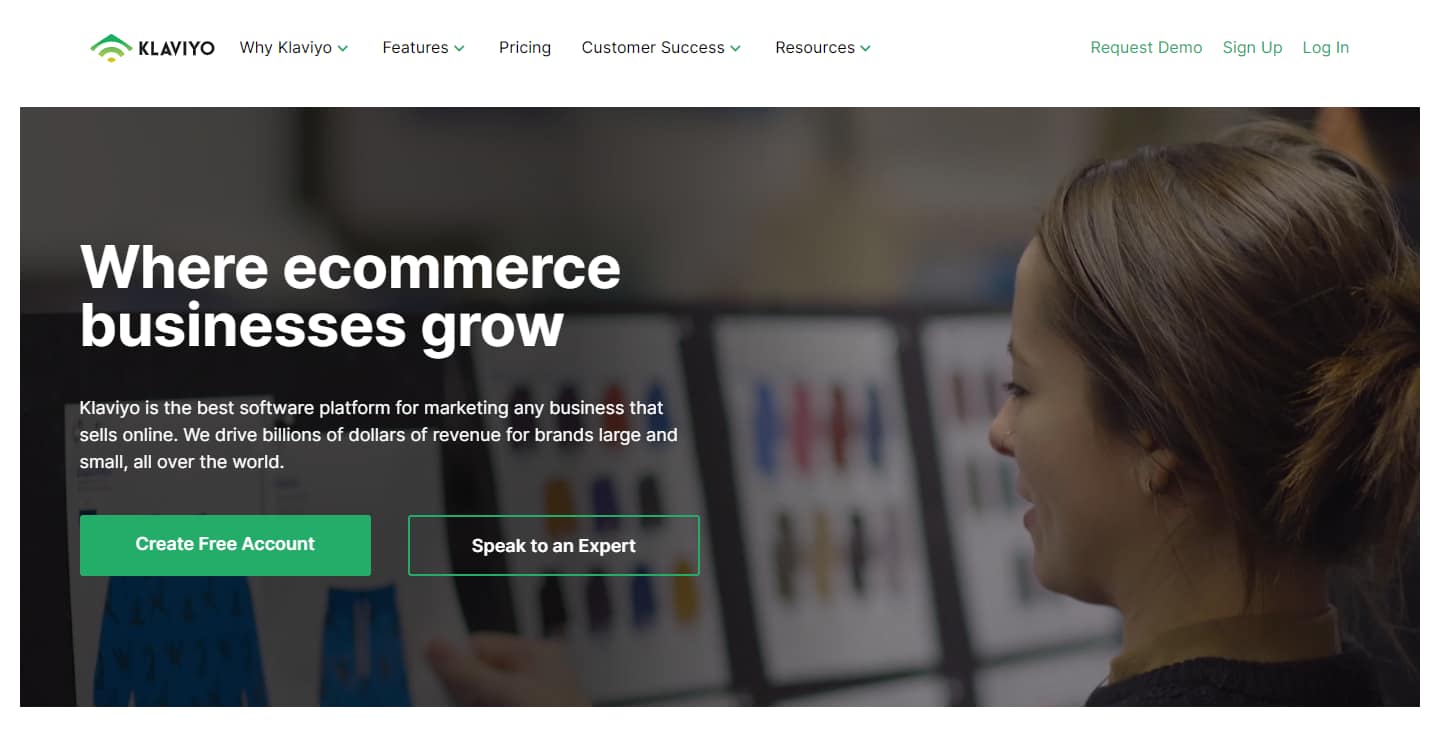
Task: Expand the chevron next to Why Klaviyo
Action: (343, 48)
